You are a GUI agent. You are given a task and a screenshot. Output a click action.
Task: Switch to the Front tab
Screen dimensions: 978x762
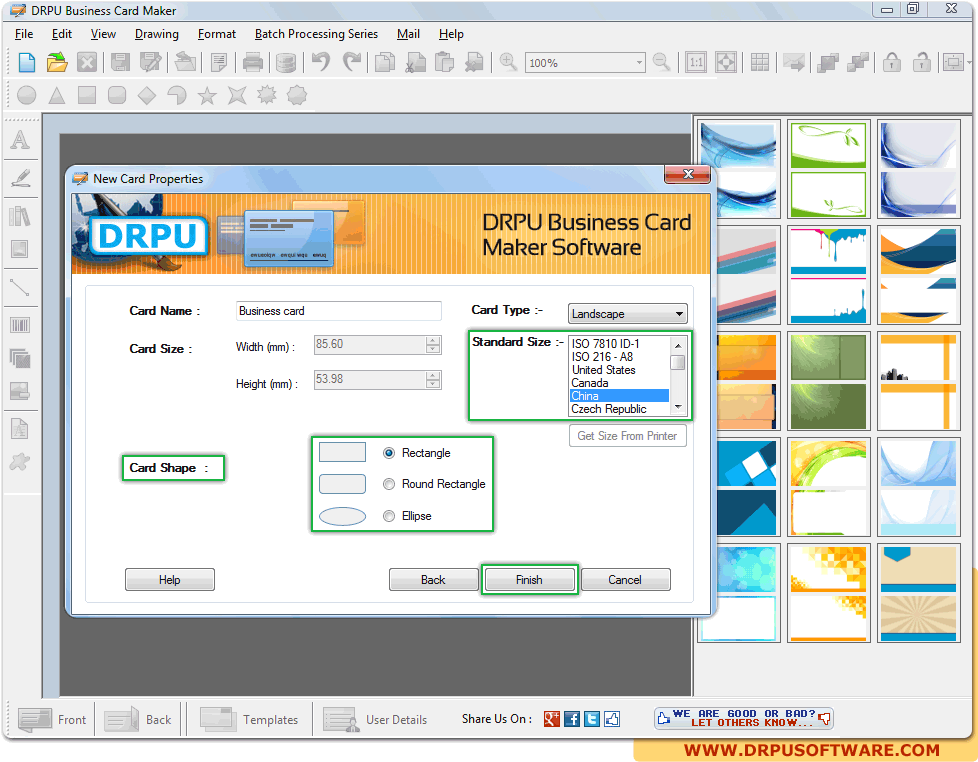[53, 720]
